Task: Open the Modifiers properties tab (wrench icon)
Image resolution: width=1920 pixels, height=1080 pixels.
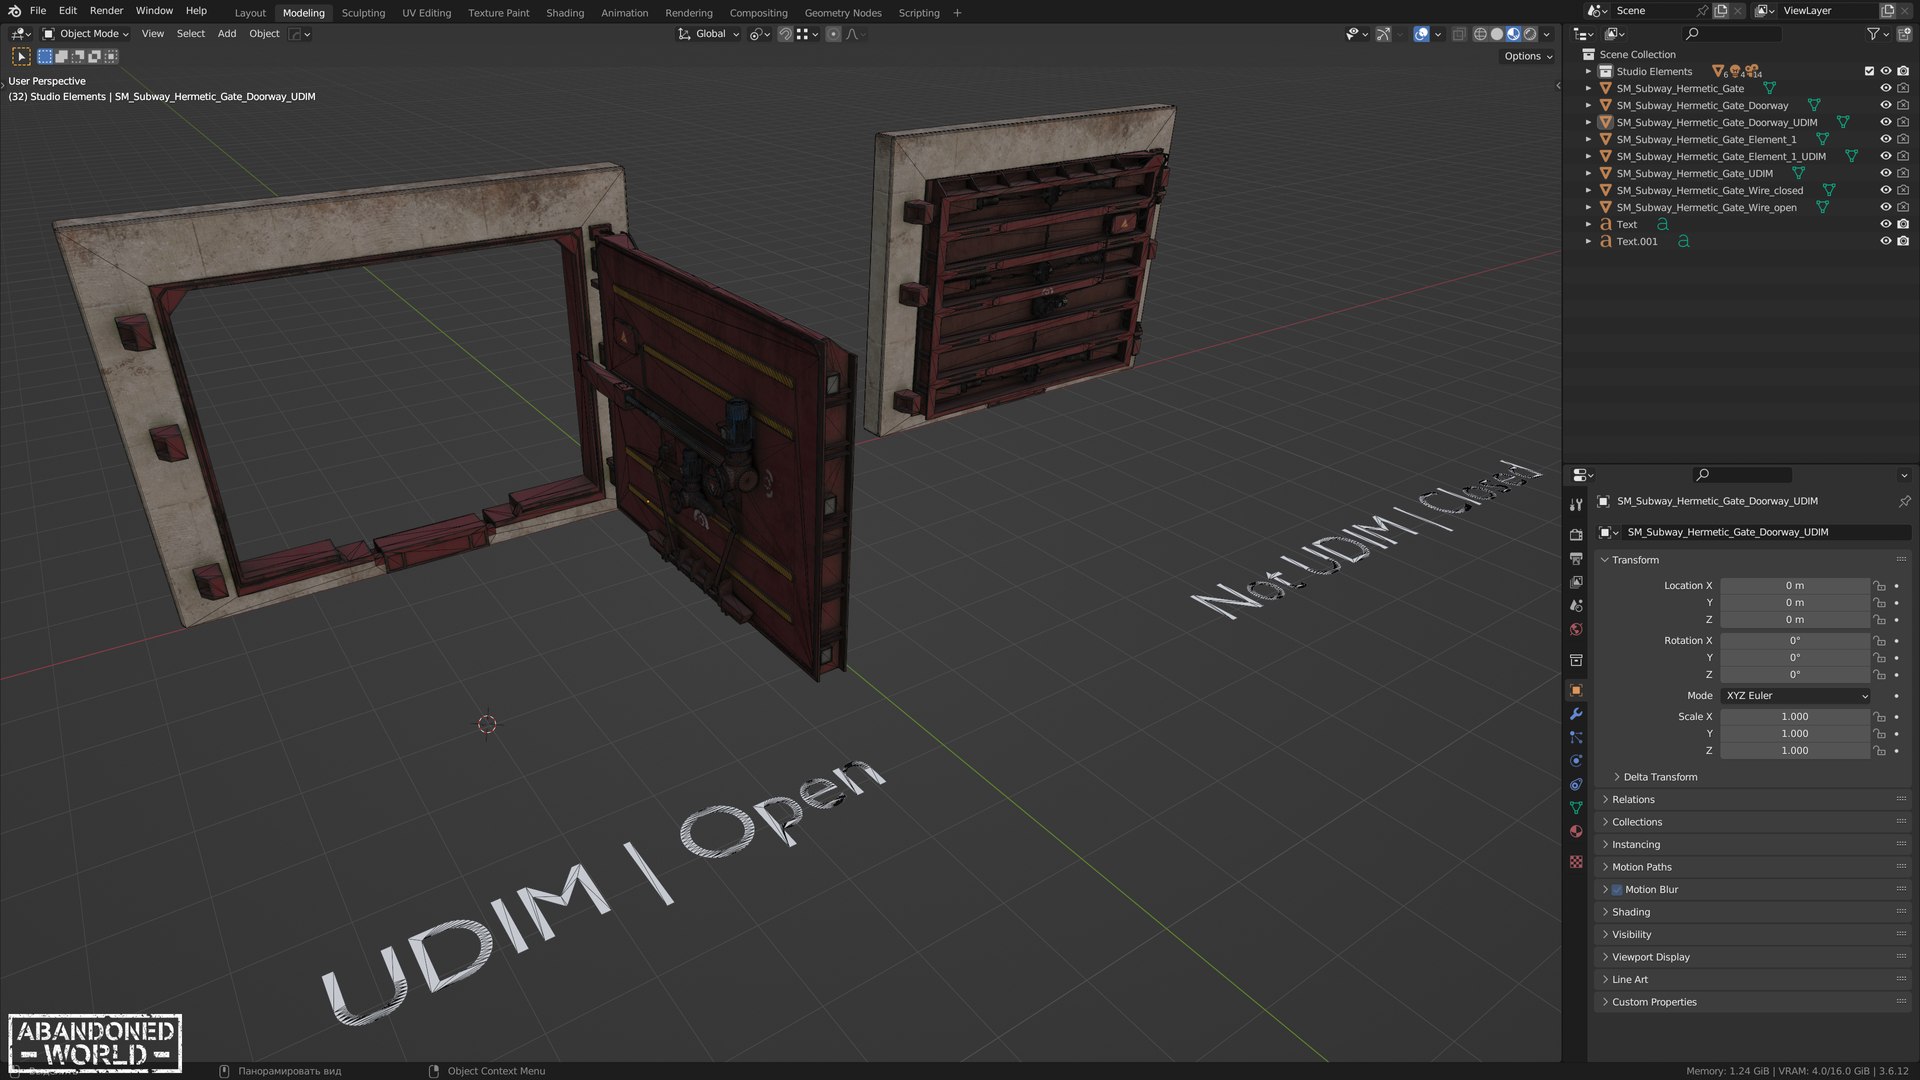Action: [x=1576, y=714]
